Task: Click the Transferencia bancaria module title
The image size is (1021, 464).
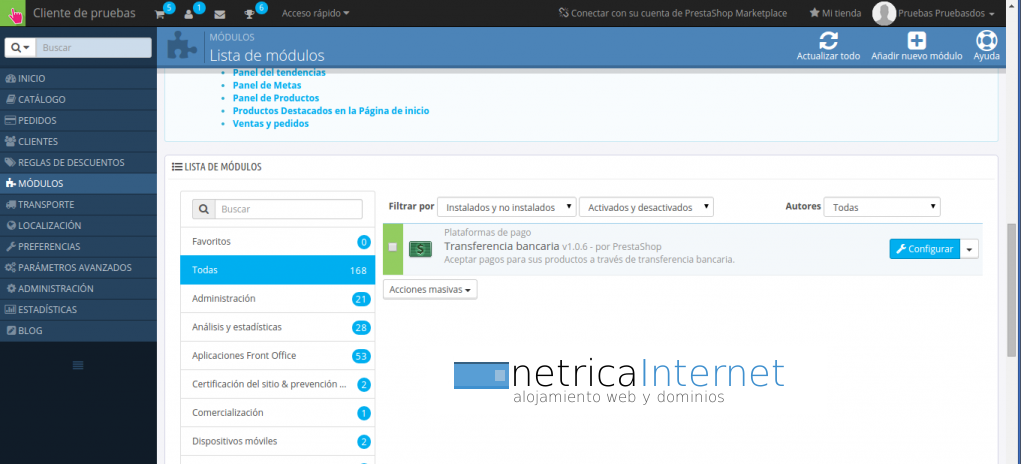Action: click(x=501, y=246)
